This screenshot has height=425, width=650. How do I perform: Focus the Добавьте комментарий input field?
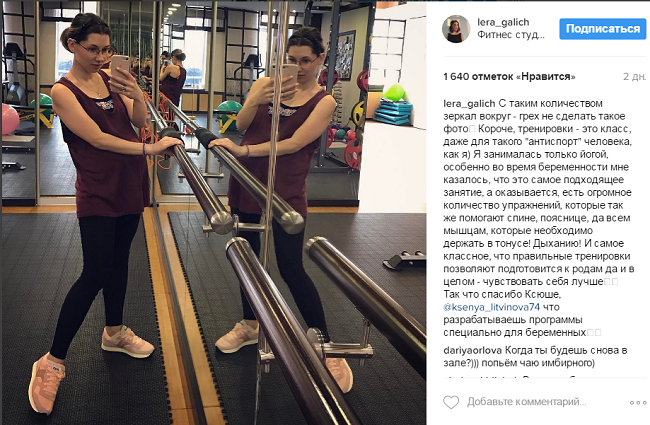point(526,402)
